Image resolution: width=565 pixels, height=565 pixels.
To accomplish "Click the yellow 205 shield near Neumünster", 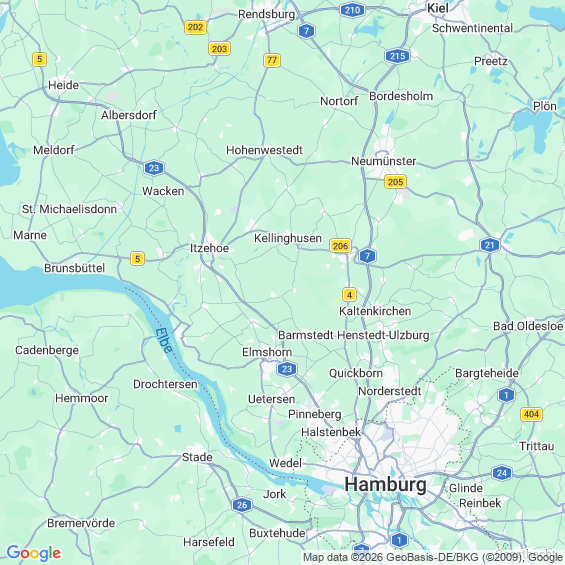I will (395, 182).
